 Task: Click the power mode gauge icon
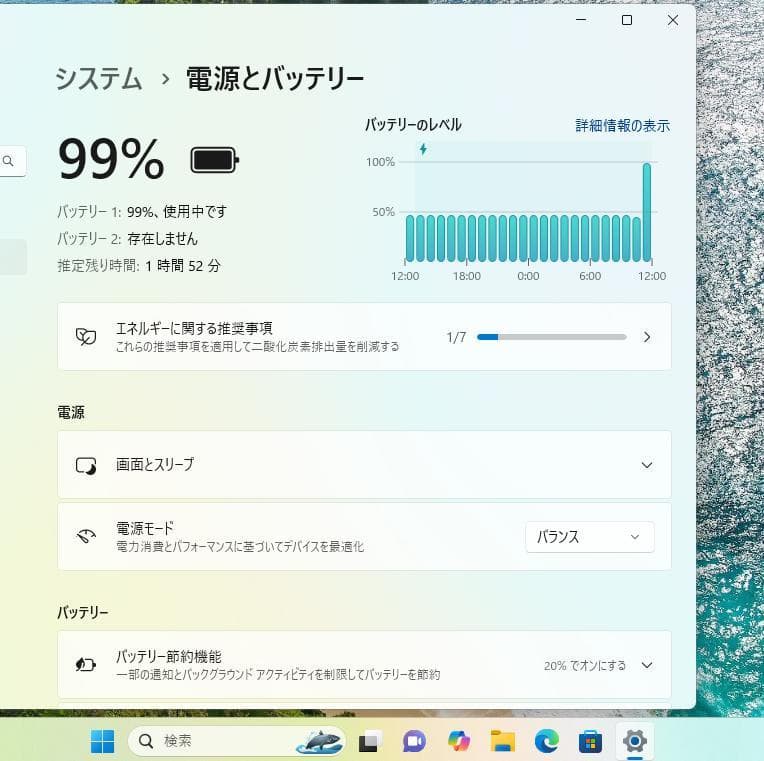tap(86, 536)
